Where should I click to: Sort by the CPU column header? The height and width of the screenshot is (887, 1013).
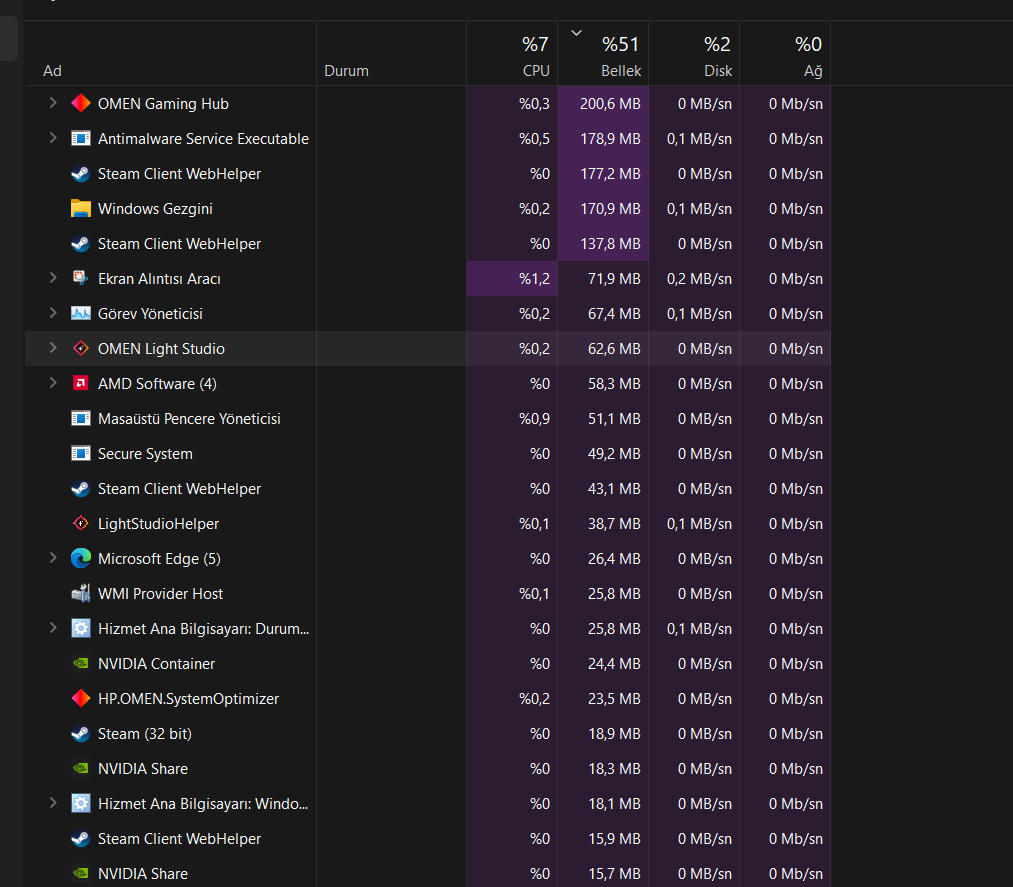(x=512, y=54)
